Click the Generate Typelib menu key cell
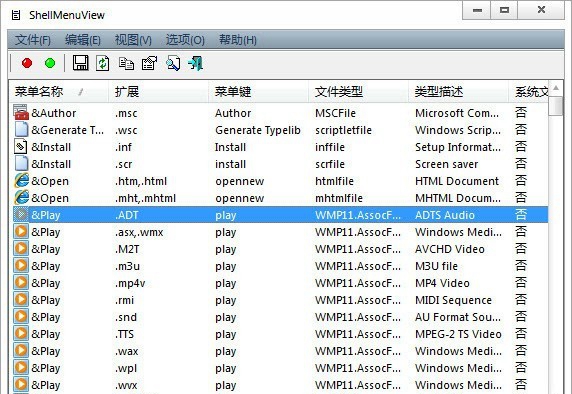Screen dimensions: 572x394 click(x=258, y=130)
